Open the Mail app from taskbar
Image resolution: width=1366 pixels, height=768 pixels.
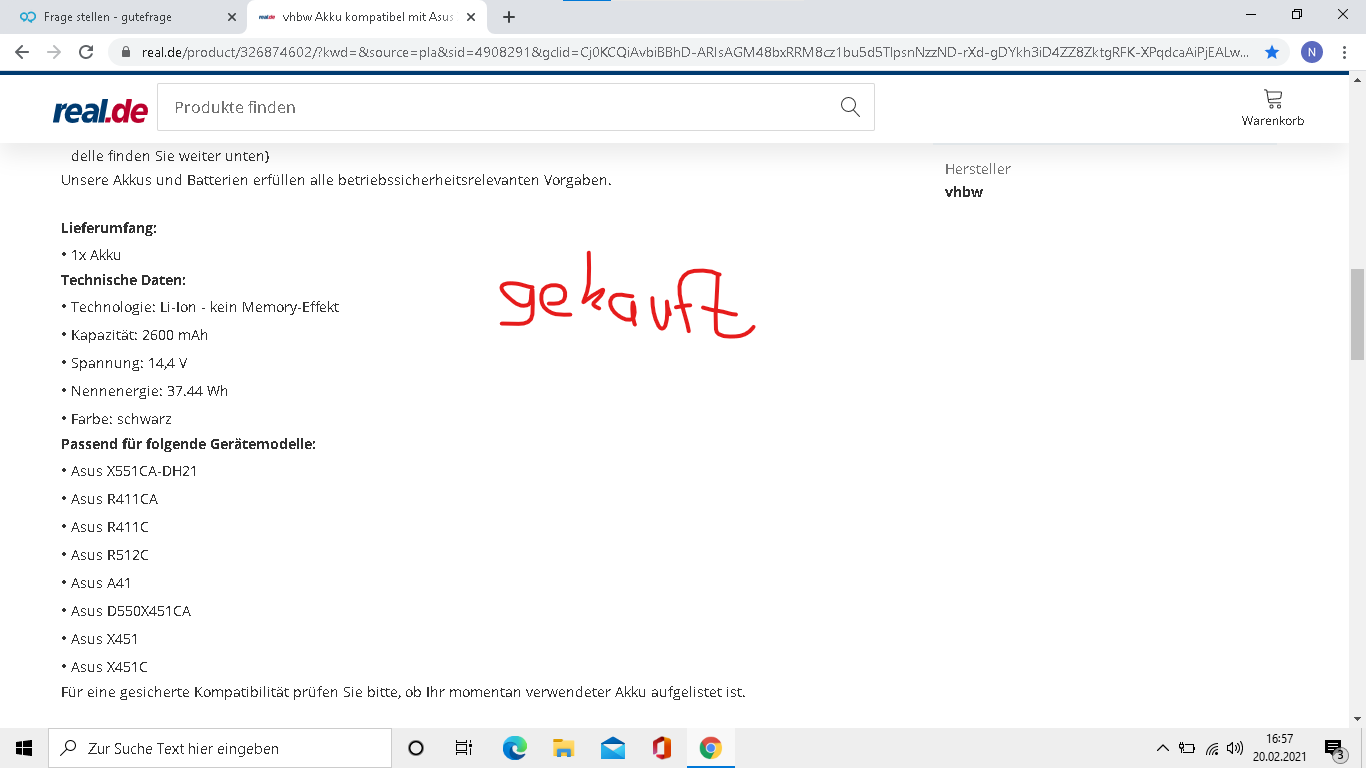(x=612, y=748)
